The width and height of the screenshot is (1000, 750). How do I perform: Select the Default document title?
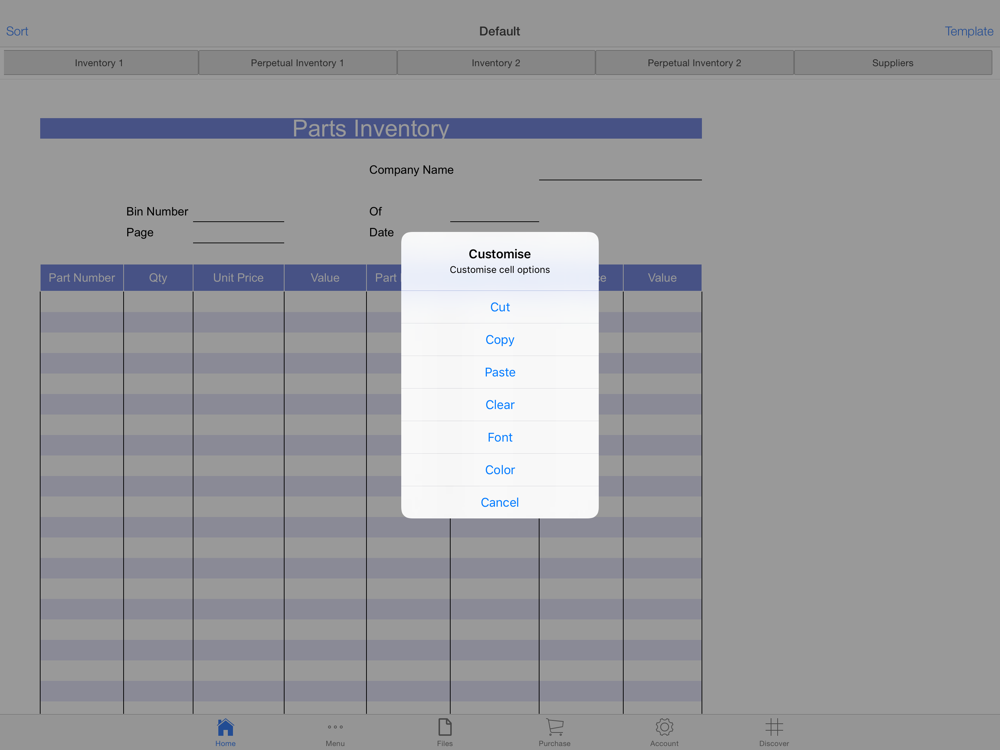pyautogui.click(x=499, y=31)
